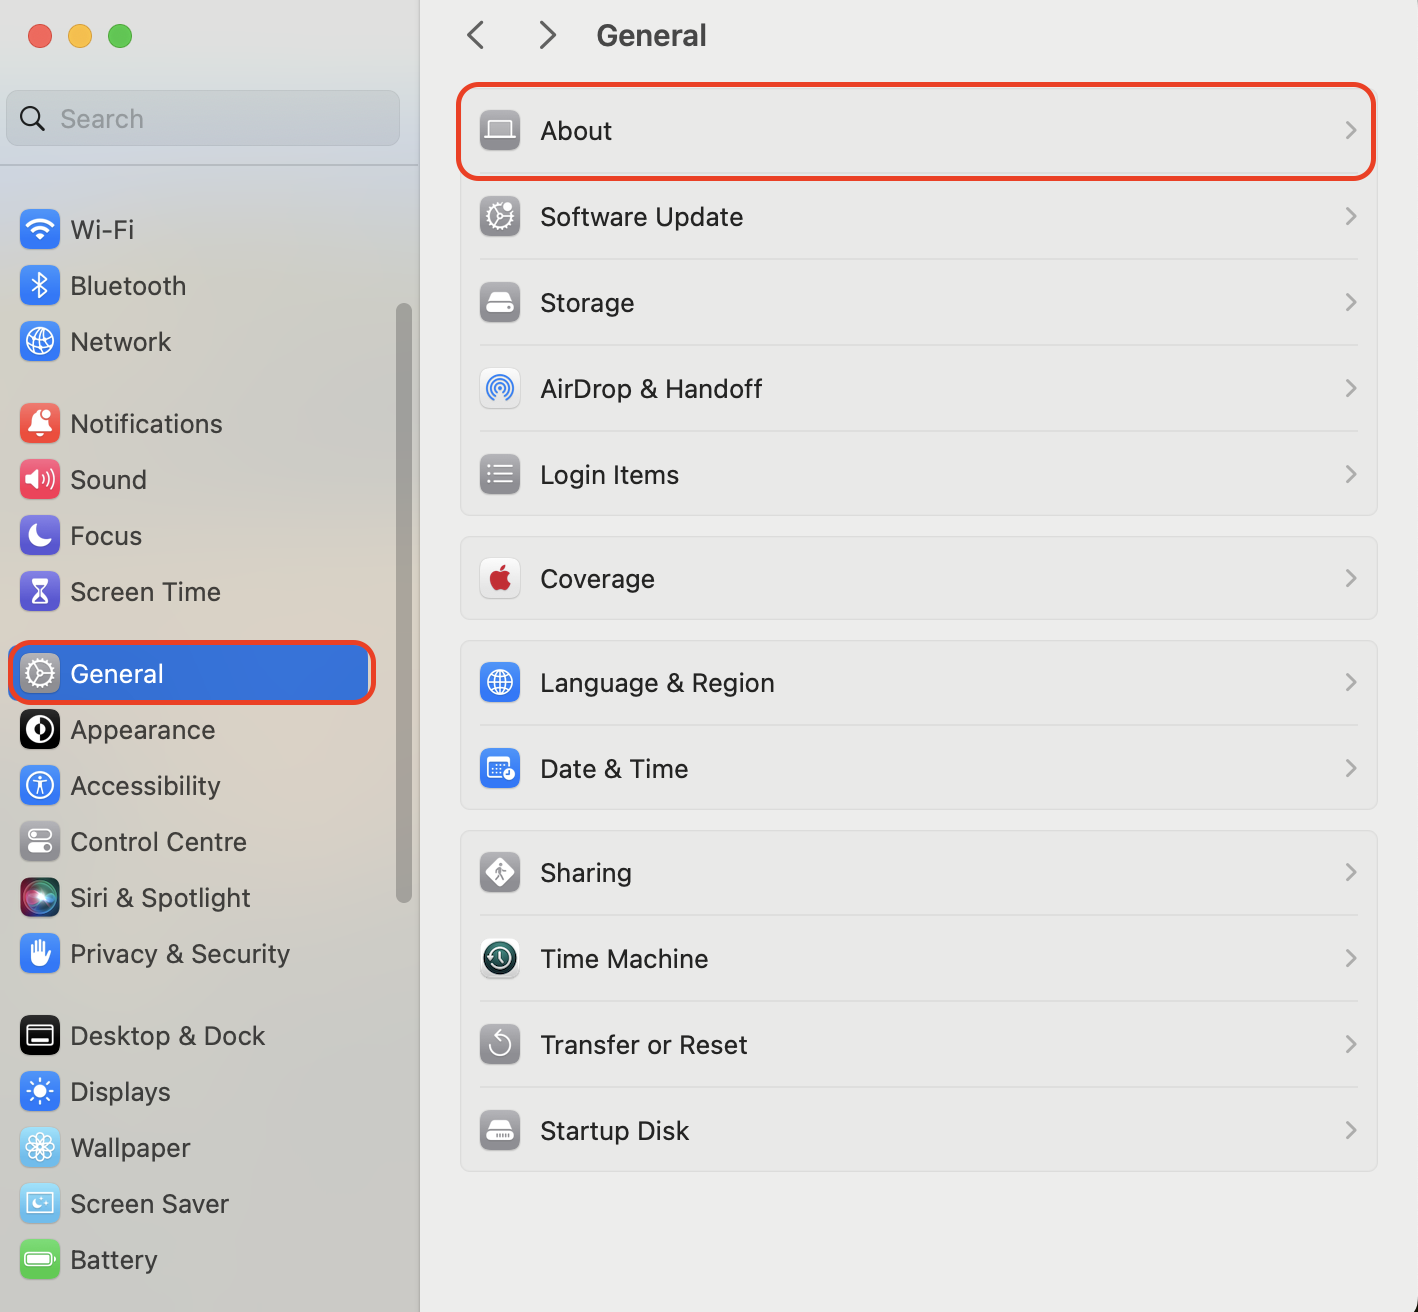Image resolution: width=1418 pixels, height=1312 pixels.
Task: Click the "Time Machine" label text
Action: coord(624,959)
